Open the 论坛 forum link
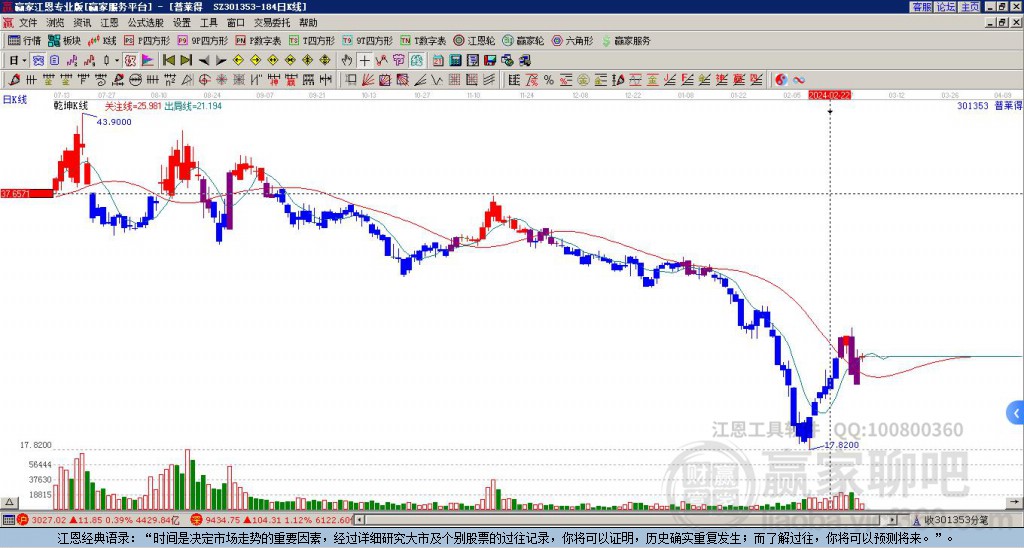The image size is (1024, 548). click(x=945, y=7)
